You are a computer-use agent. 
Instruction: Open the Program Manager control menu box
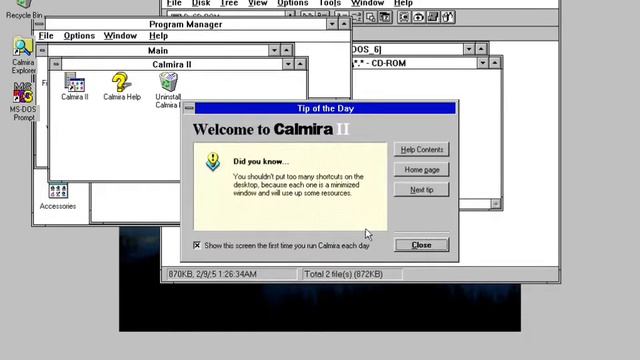click(x=39, y=24)
